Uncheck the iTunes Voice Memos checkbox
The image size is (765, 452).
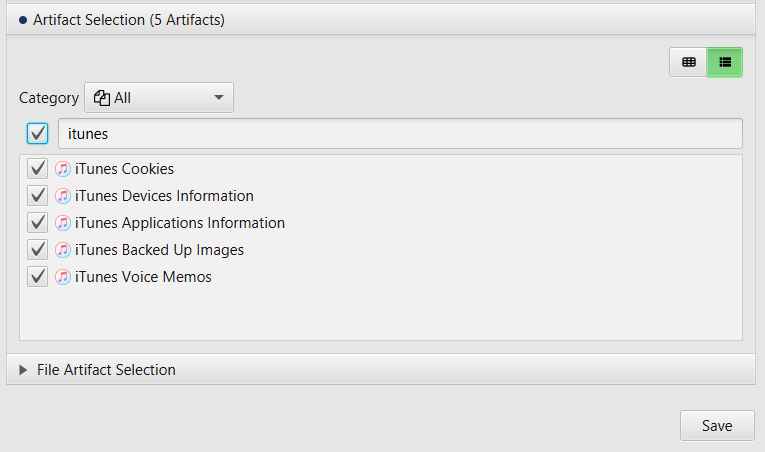(38, 277)
